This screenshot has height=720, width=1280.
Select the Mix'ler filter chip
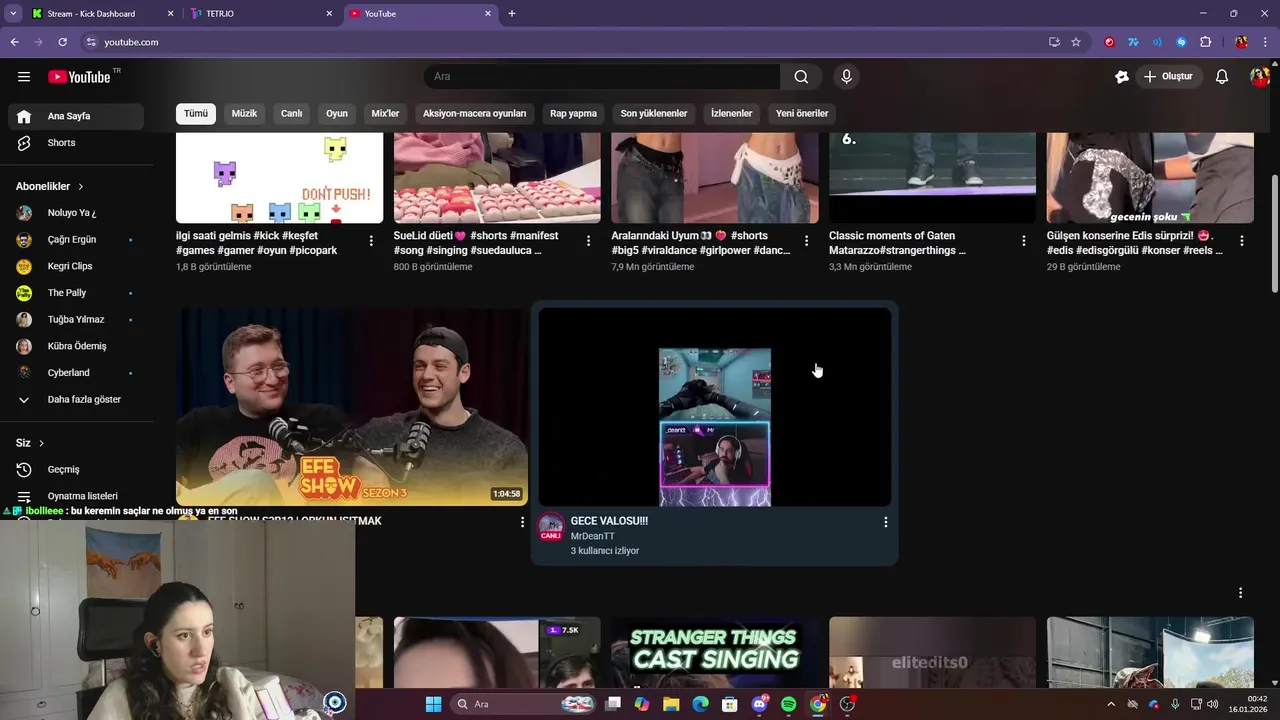point(385,113)
